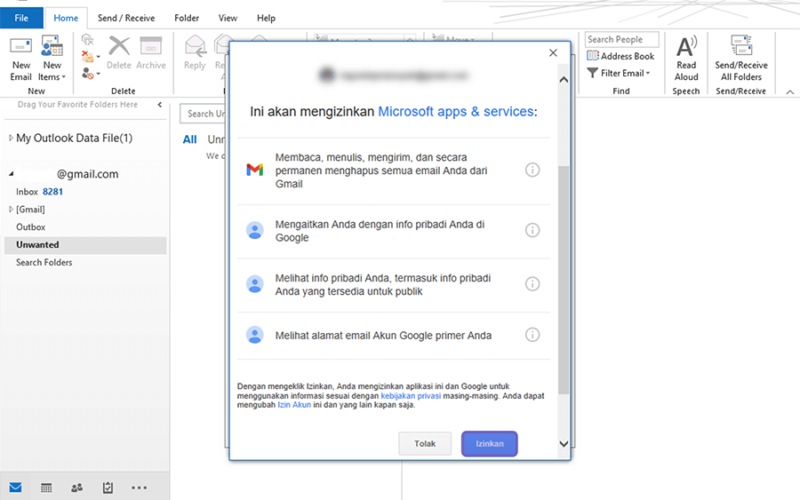Click the mailbox search field
Screen dimensions: 800x500
pyautogui.click(x=204, y=113)
